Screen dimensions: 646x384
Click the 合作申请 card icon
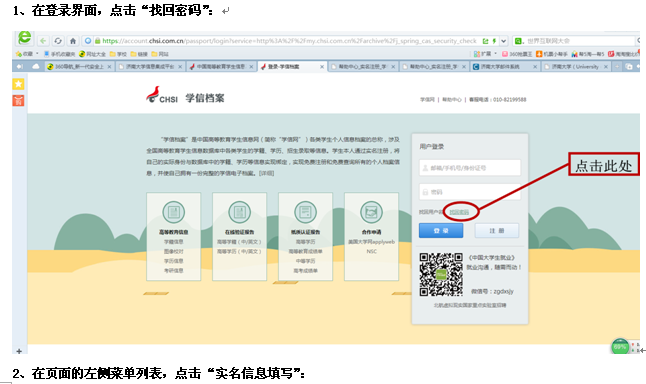[x=371, y=212]
